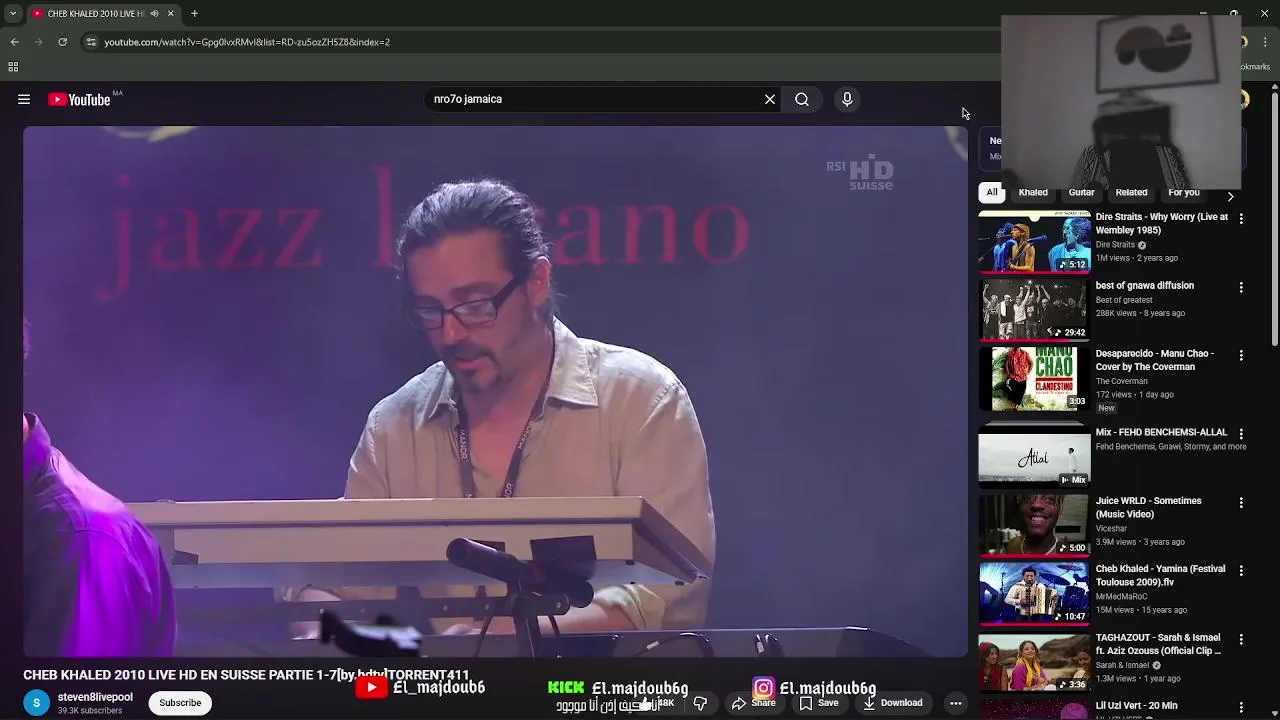The height and width of the screenshot is (720, 1280).
Task: Open options for Cheb Khaled Yamina video
Action: coord(1241,570)
